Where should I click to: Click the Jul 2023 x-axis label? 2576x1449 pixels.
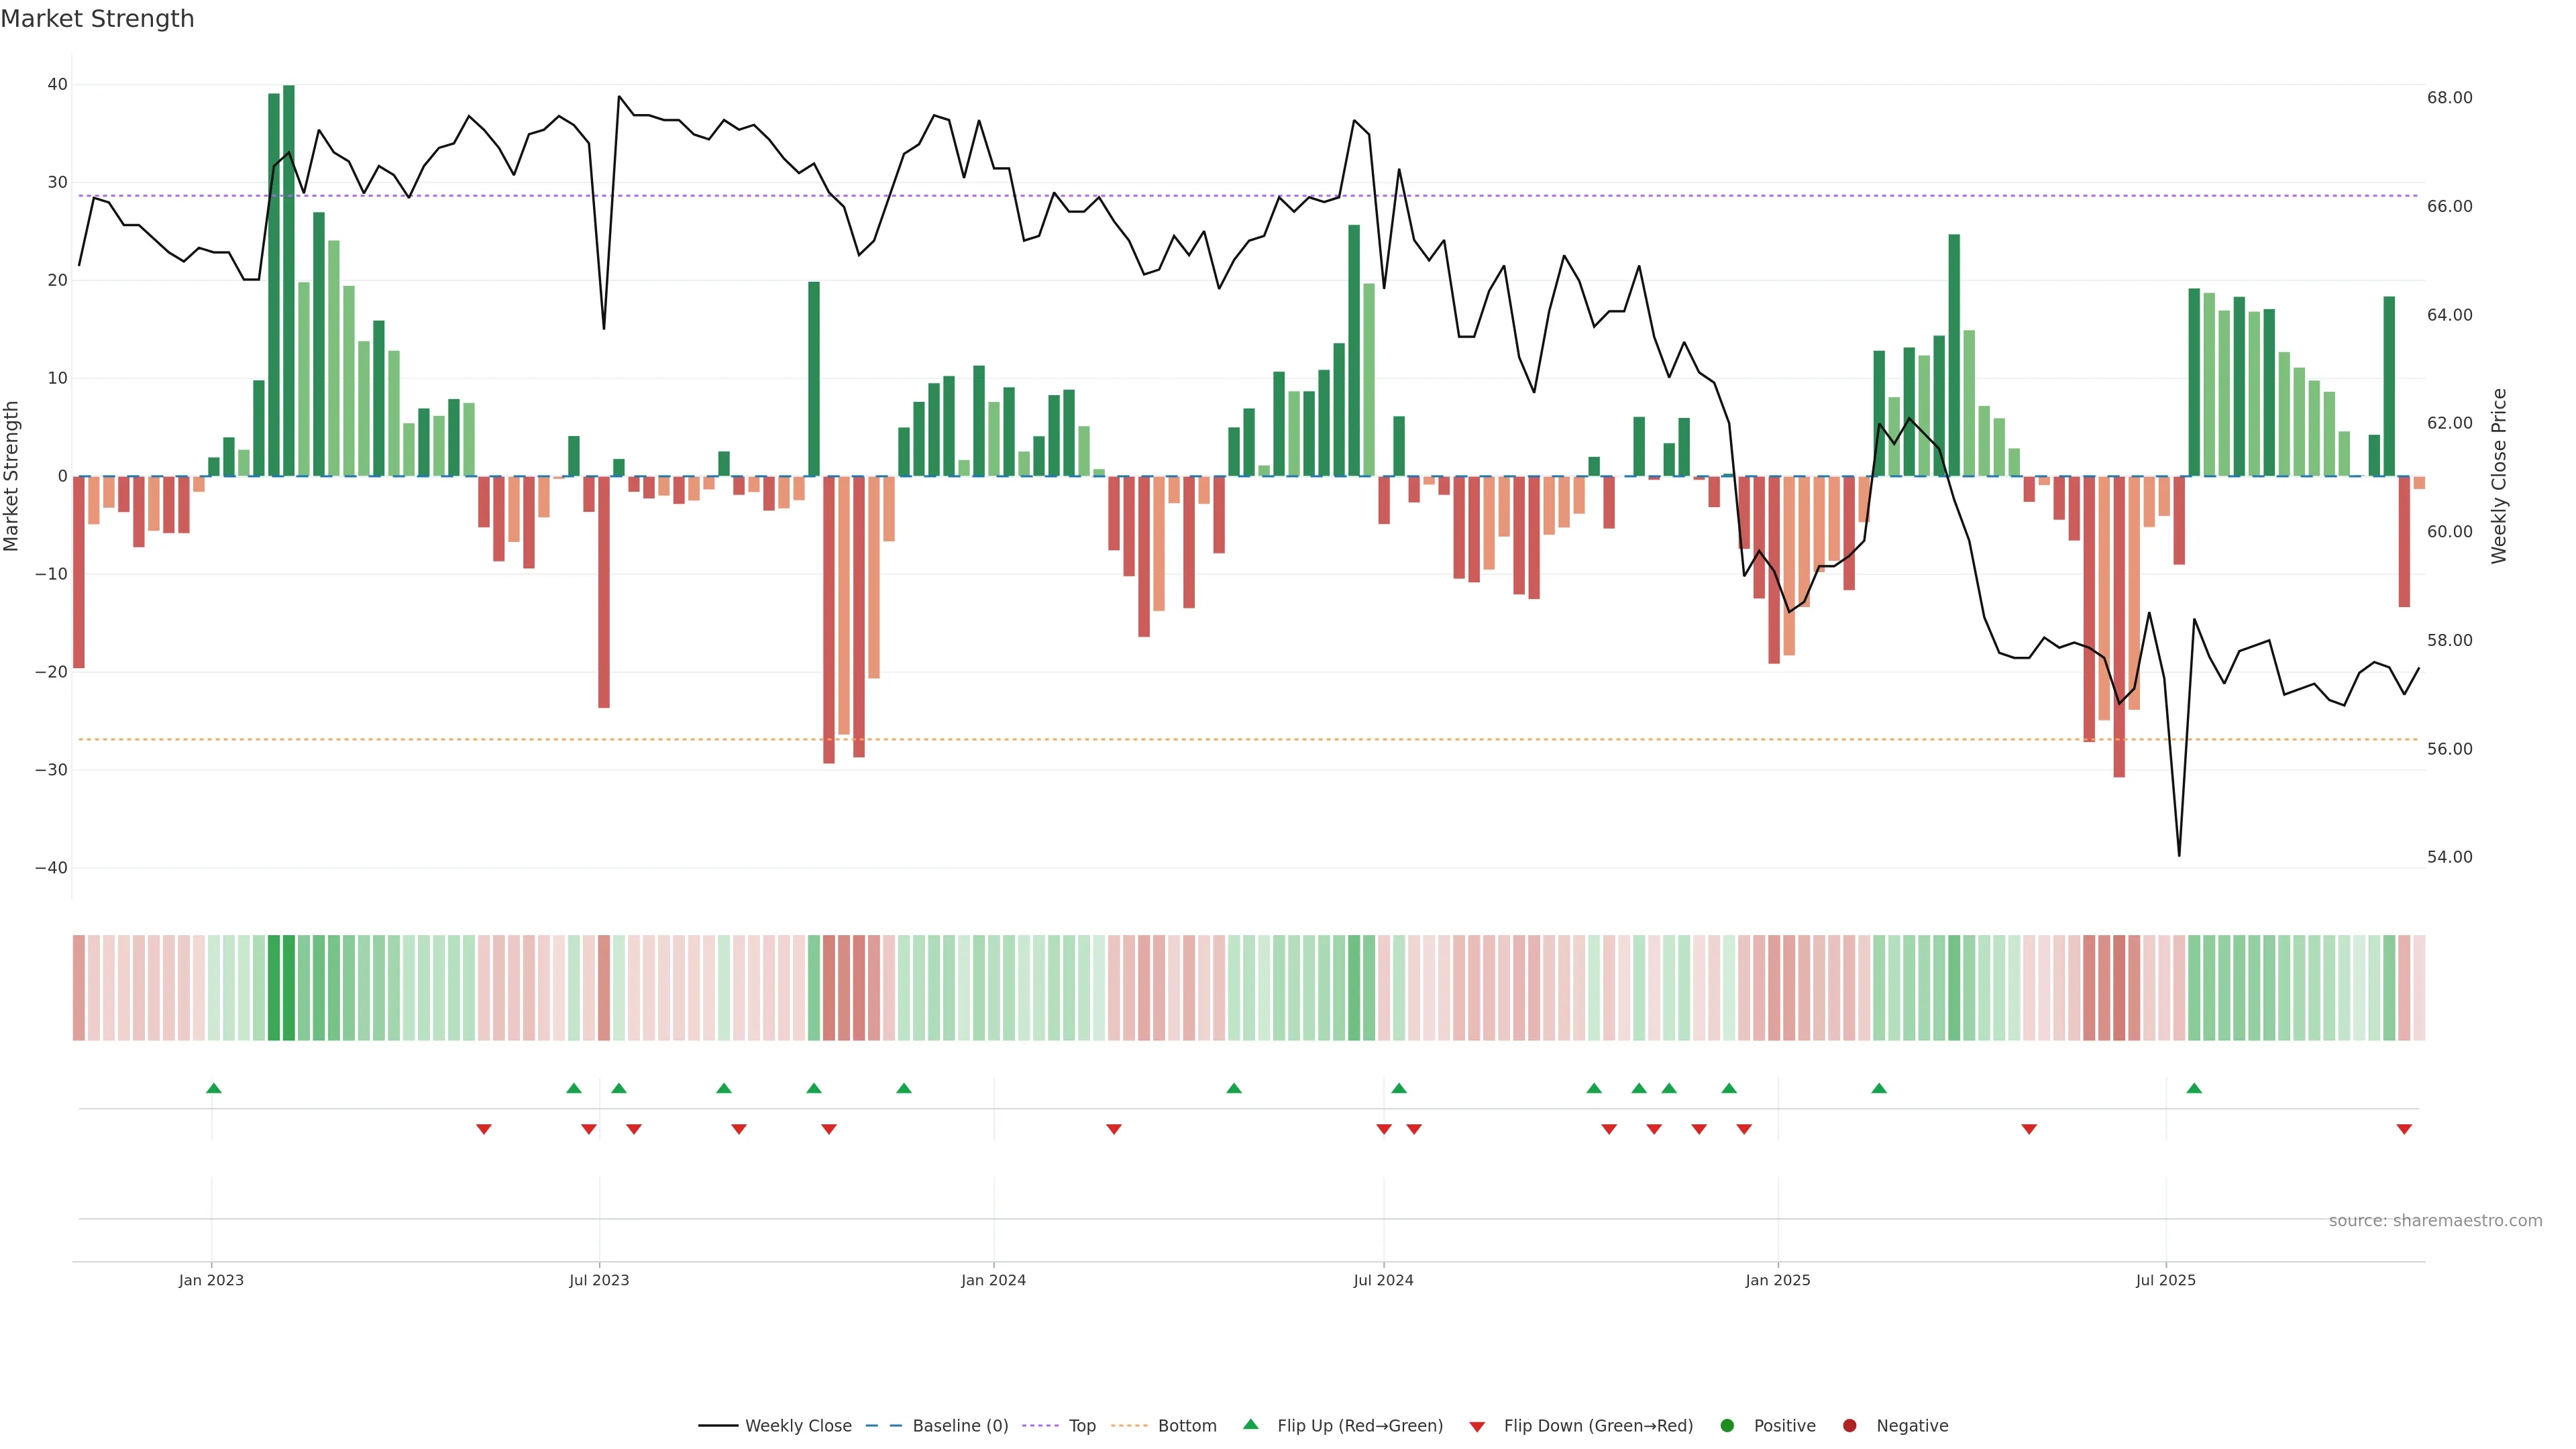(x=599, y=1280)
